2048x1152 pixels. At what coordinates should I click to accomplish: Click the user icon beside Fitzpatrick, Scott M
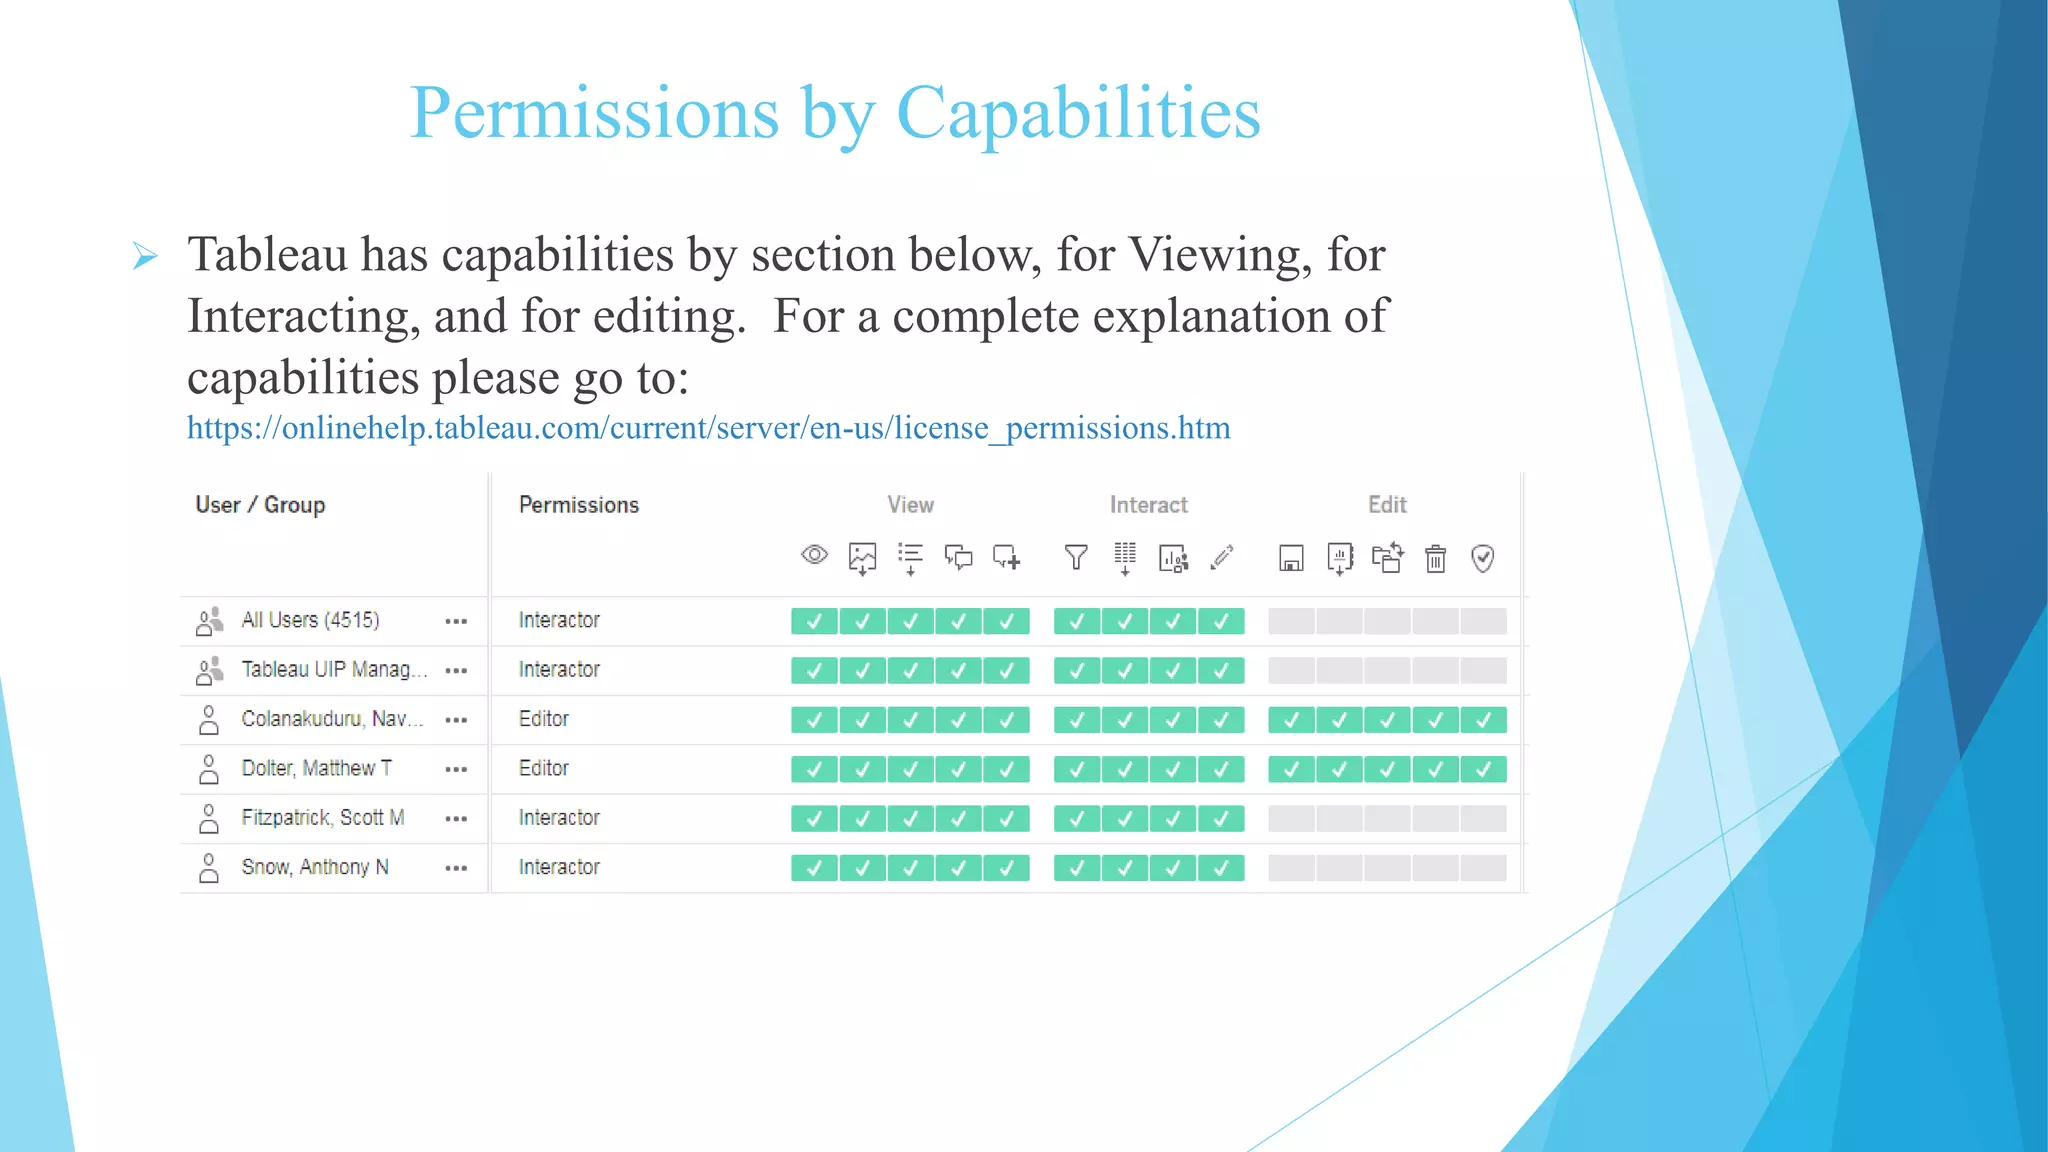(x=209, y=819)
